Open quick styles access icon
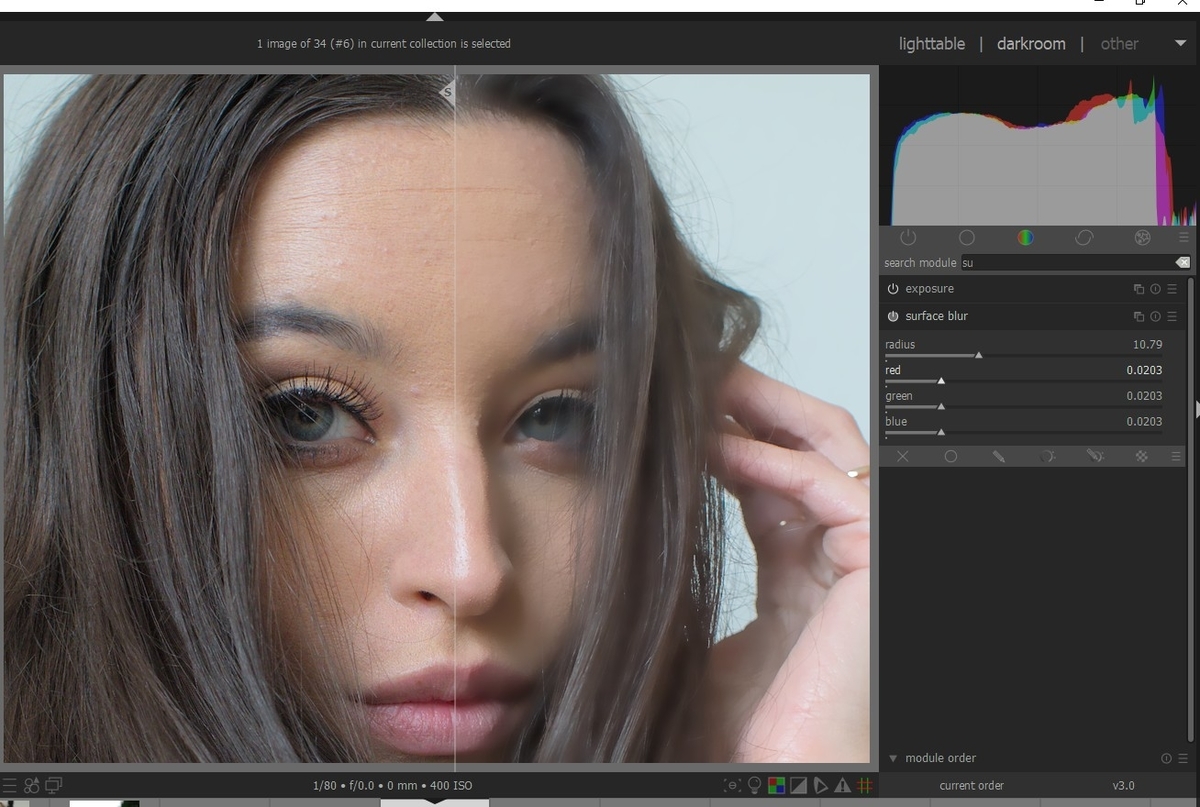This screenshot has height=807, width=1200. click(31, 786)
